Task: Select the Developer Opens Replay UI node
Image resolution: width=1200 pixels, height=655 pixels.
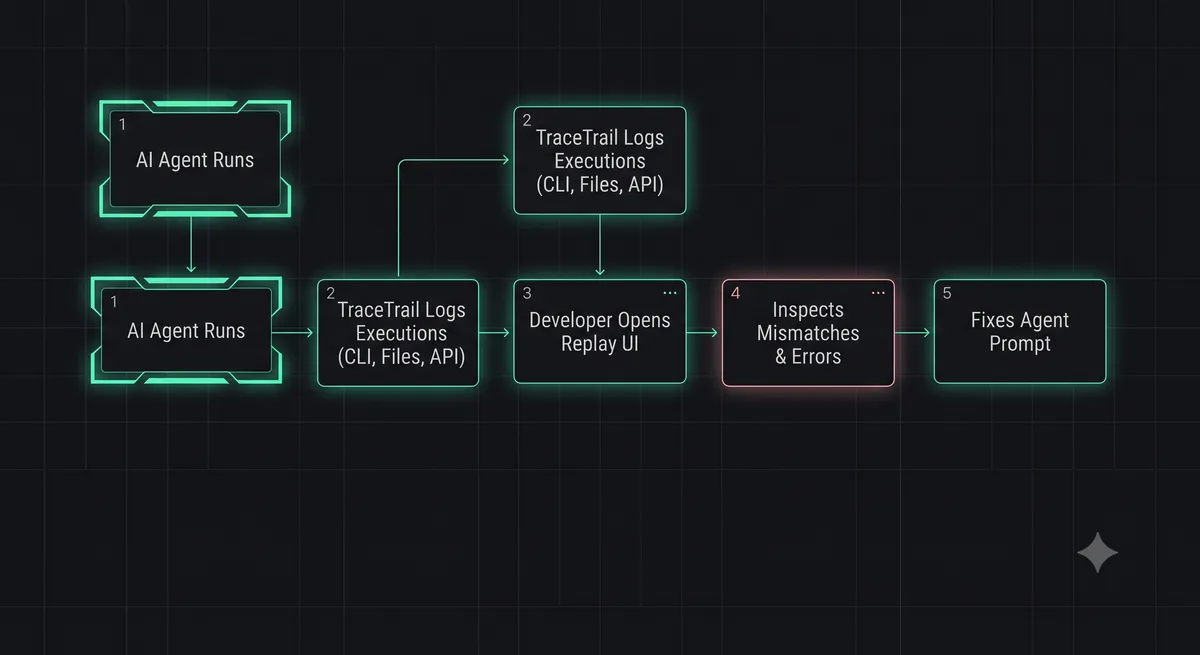Action: pos(600,332)
